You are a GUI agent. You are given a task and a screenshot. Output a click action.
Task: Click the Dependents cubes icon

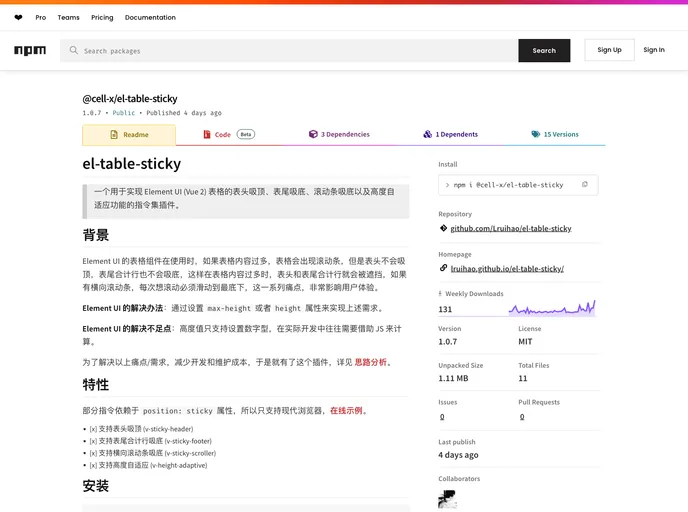click(427, 134)
